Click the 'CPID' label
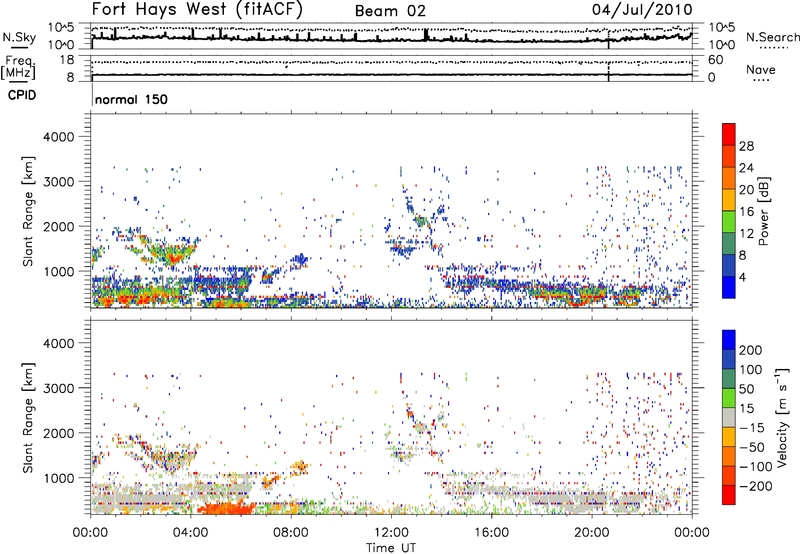800x554 pixels. pyautogui.click(x=22, y=95)
